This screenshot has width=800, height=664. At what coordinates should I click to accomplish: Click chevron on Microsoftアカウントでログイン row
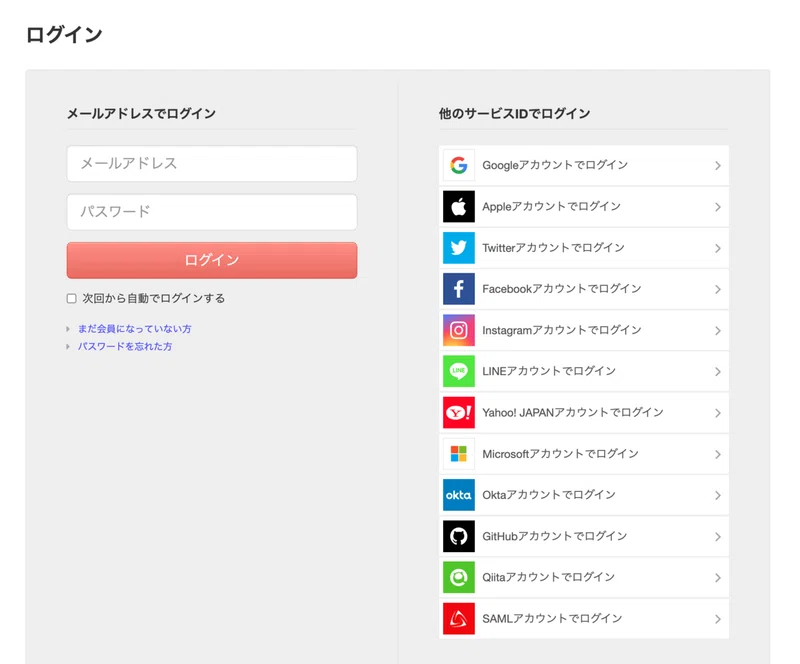pos(718,454)
